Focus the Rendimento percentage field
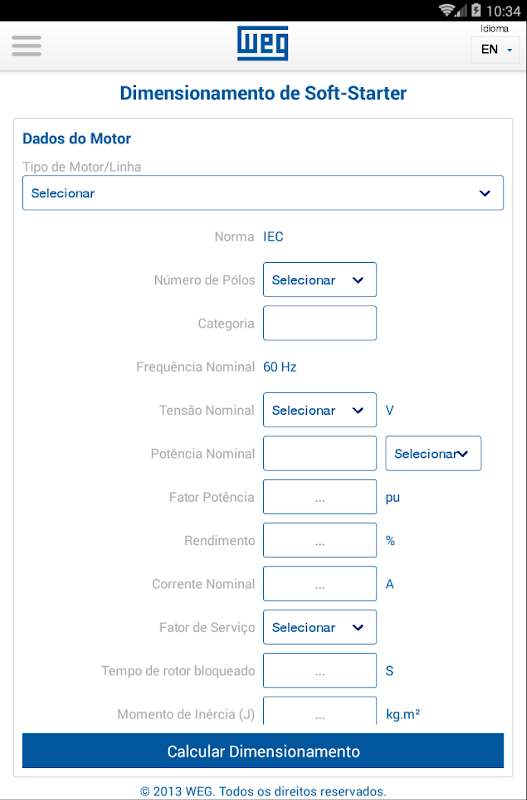 (x=320, y=540)
